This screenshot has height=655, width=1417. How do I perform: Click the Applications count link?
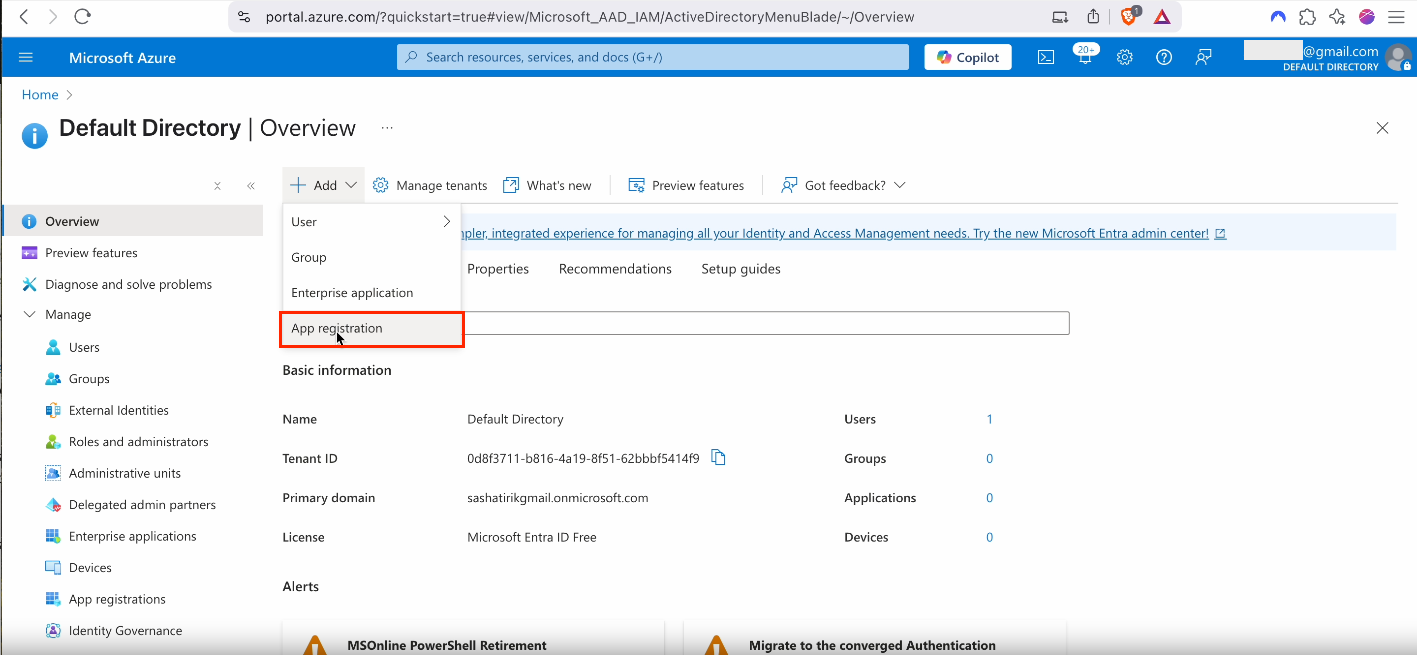click(x=990, y=497)
